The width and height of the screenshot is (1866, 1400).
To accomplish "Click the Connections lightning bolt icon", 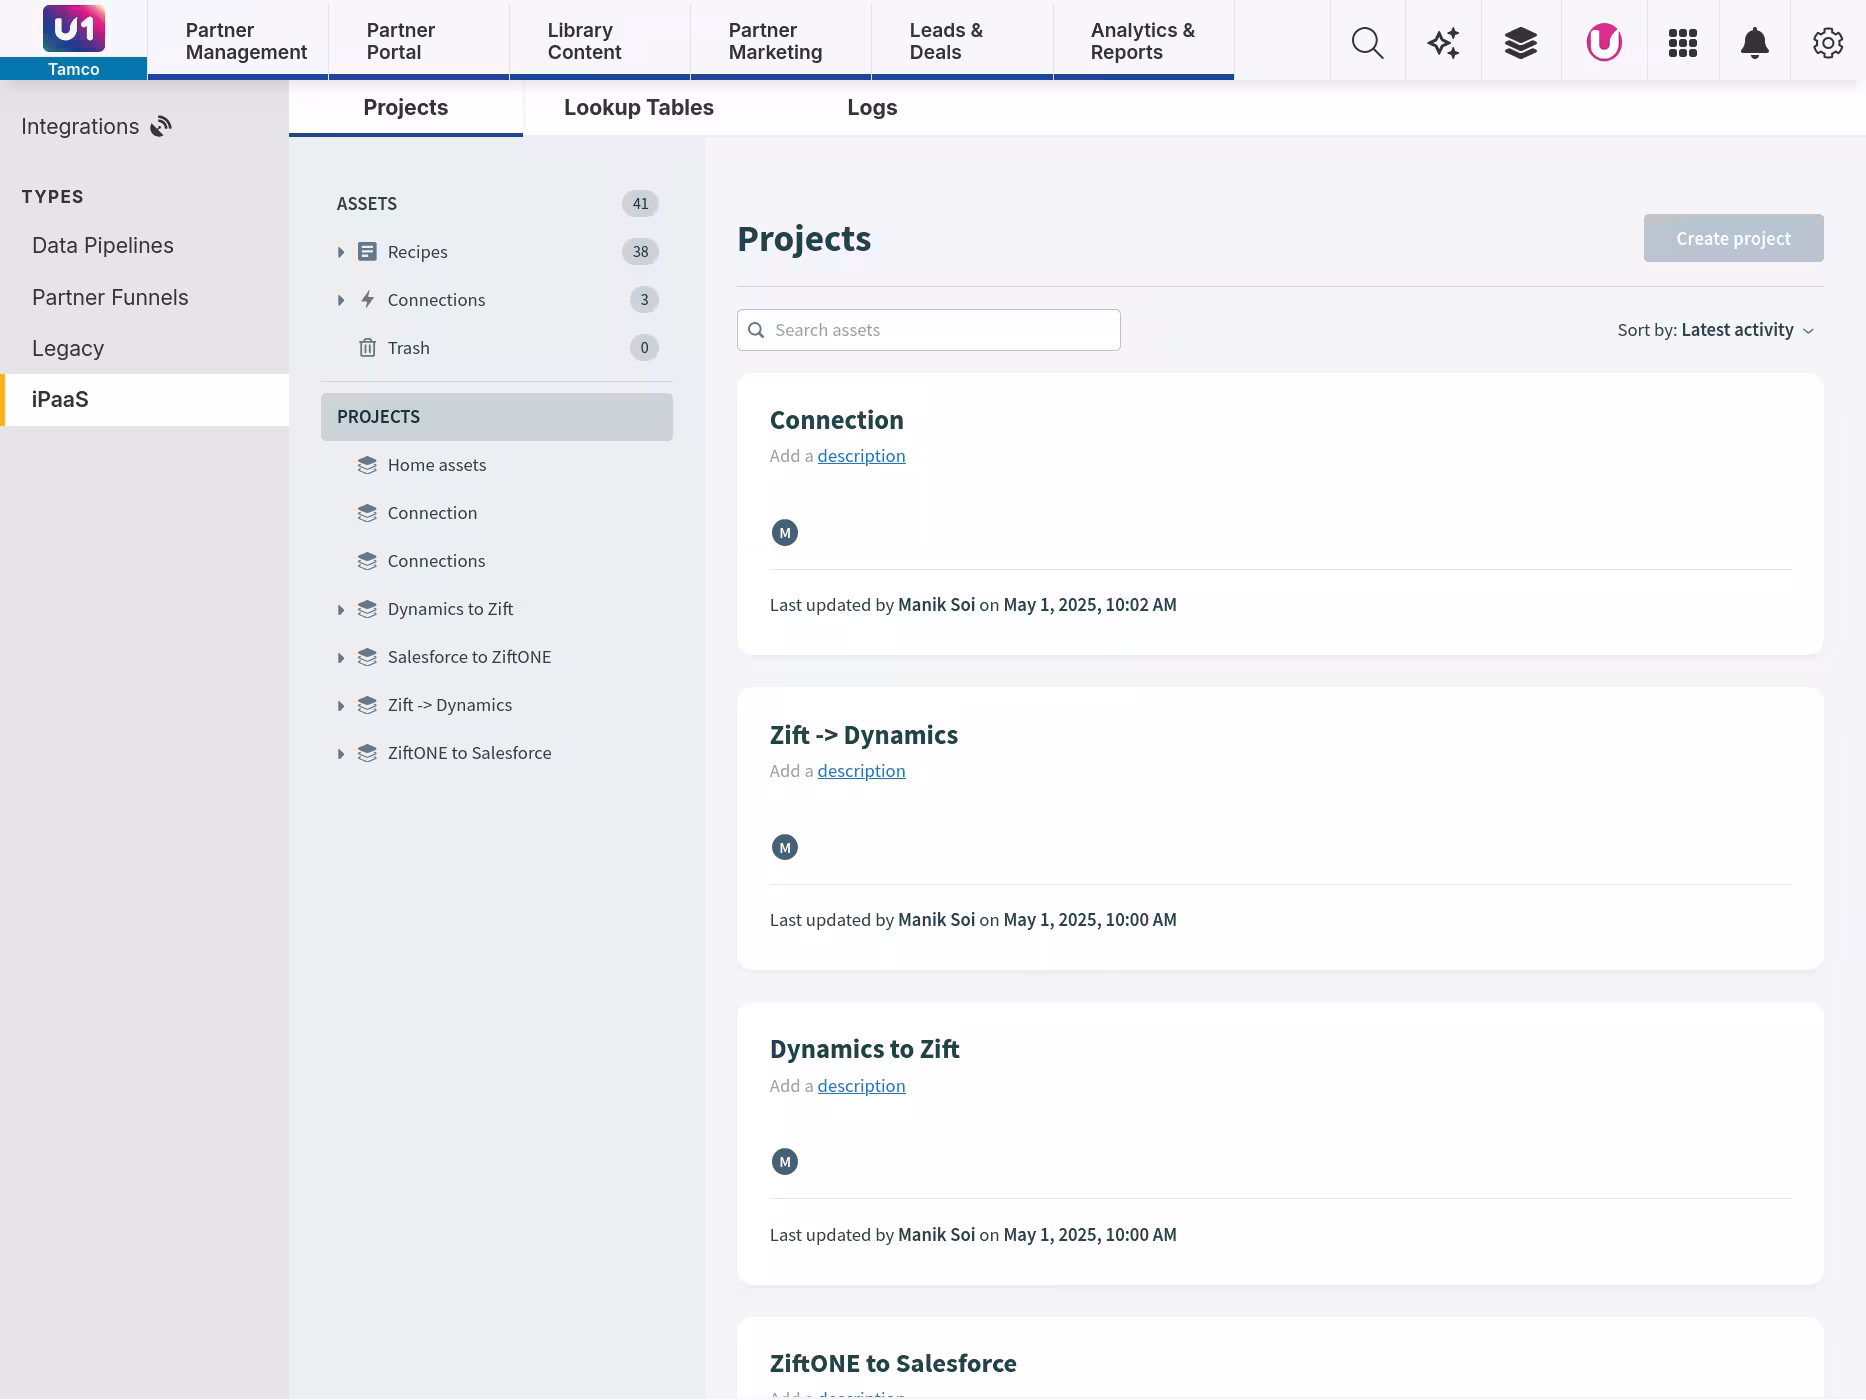I will (x=367, y=299).
